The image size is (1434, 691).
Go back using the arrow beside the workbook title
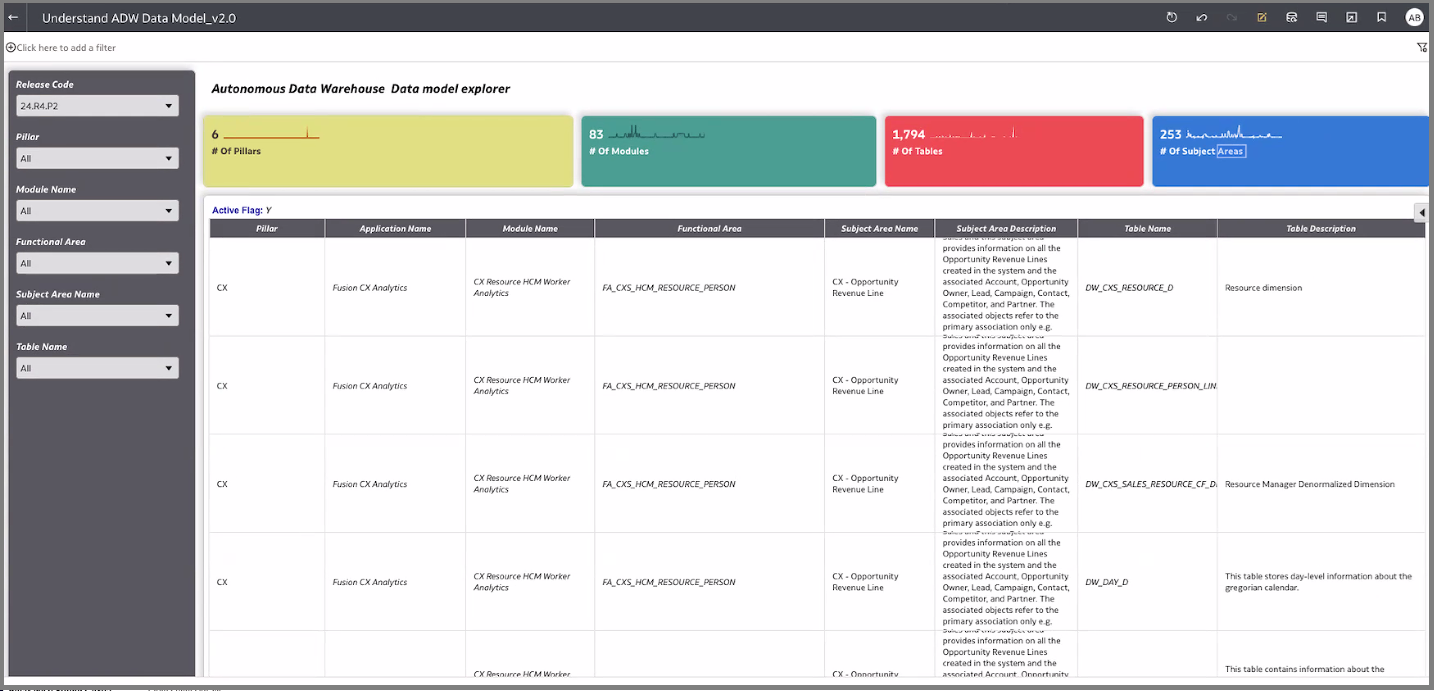(x=13, y=18)
